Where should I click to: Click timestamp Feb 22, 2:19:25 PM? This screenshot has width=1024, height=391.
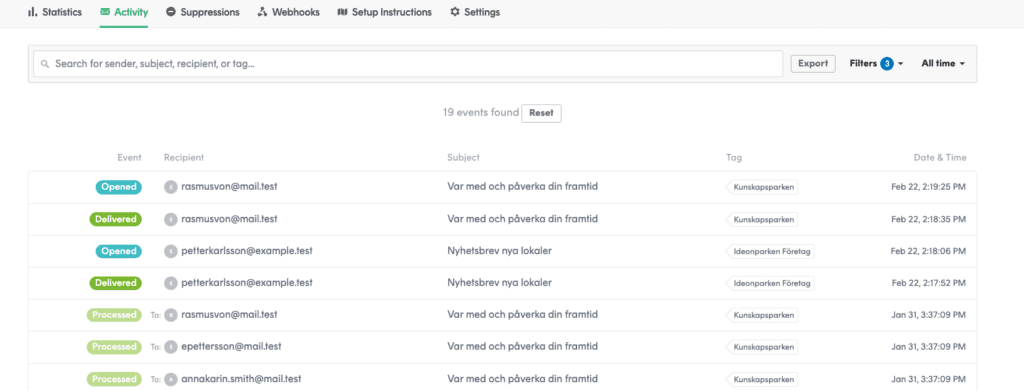click(x=929, y=187)
